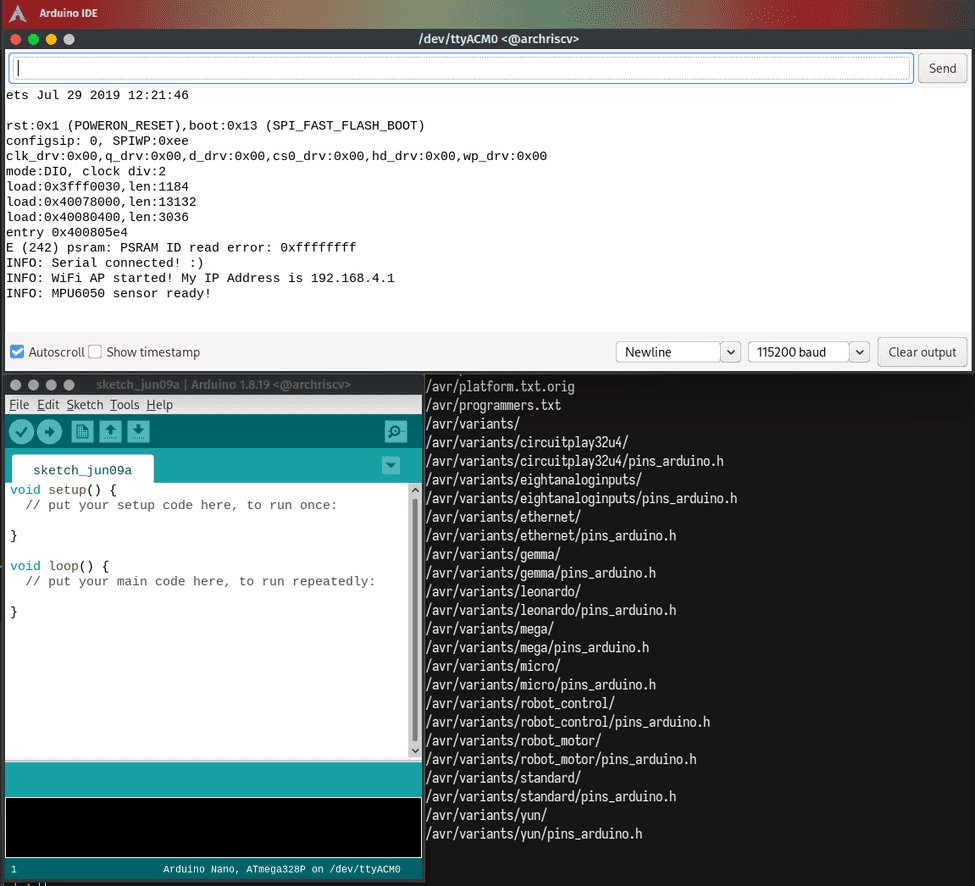975x886 pixels.
Task: Save the current sketch
Action: point(138,431)
